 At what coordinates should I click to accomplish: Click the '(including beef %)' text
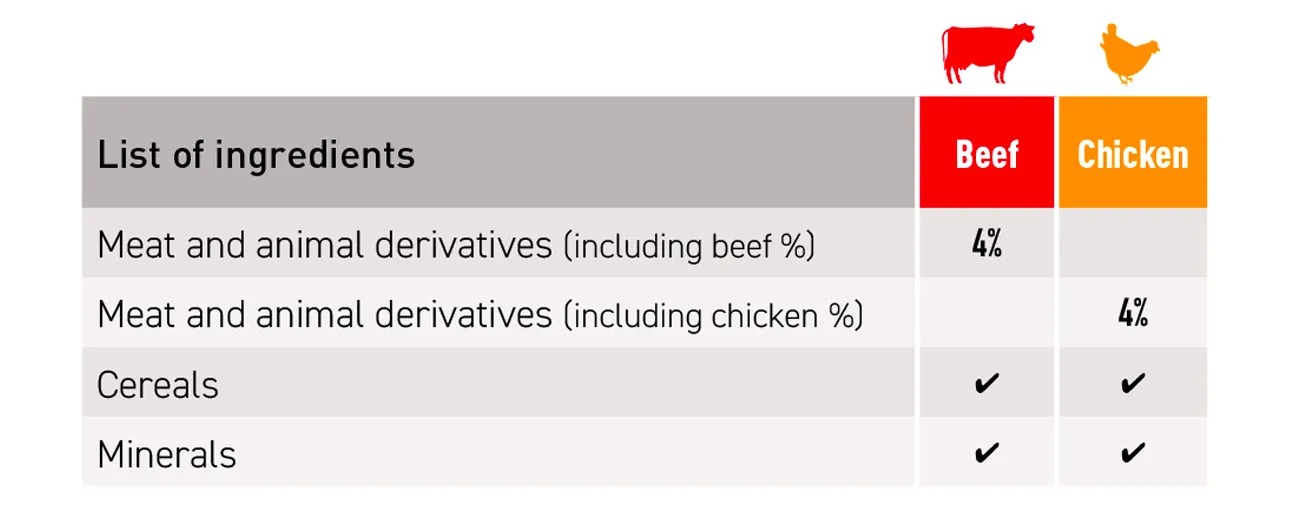689,247
